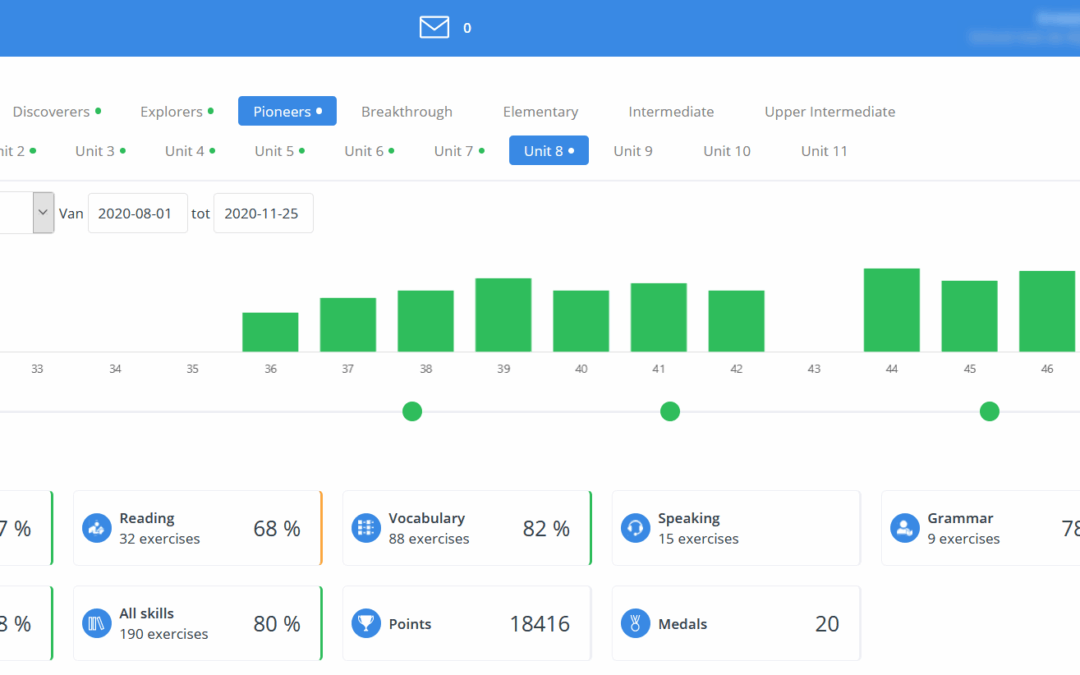The width and height of the screenshot is (1080, 675).
Task: Click the week 45 bar in chart
Action: tap(970, 316)
